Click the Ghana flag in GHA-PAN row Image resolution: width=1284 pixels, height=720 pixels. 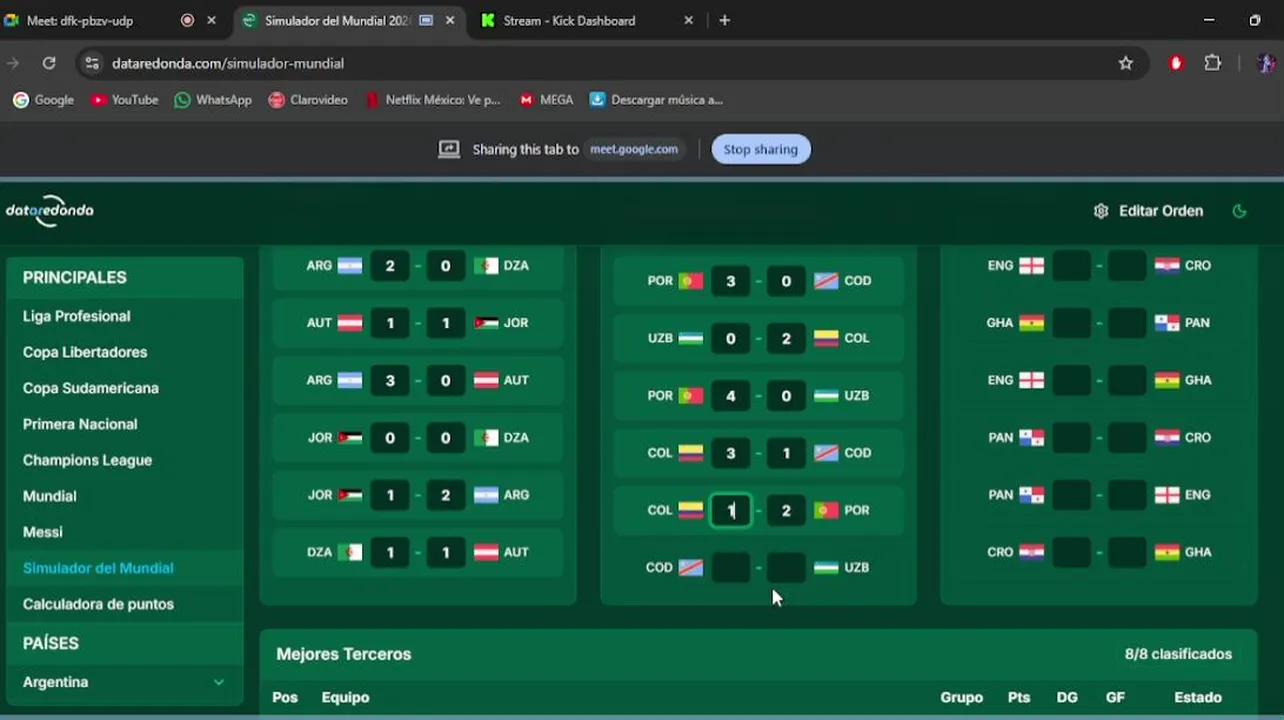[1031, 322]
